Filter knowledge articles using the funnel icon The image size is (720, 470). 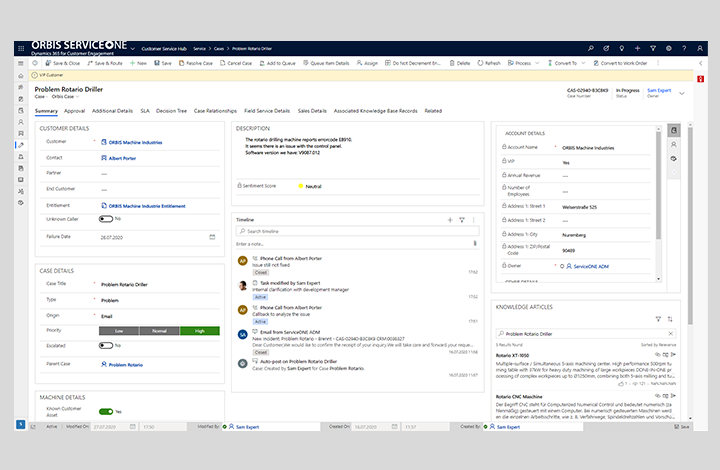point(658,319)
